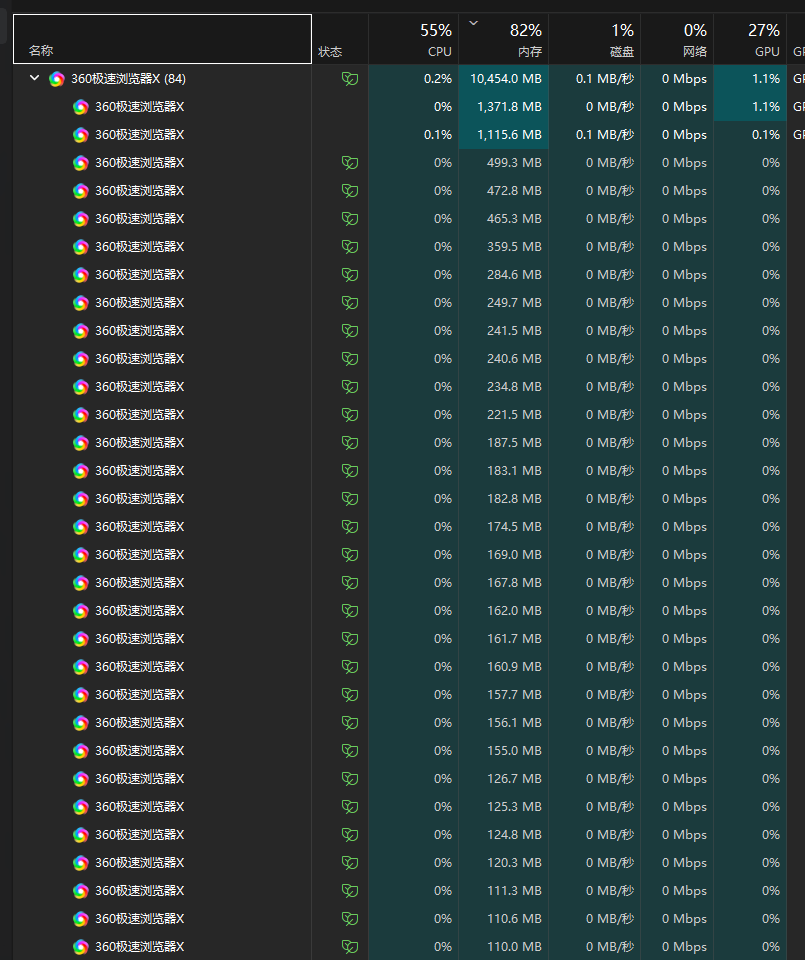Select process name in the 126.7 MB row

click(140, 779)
